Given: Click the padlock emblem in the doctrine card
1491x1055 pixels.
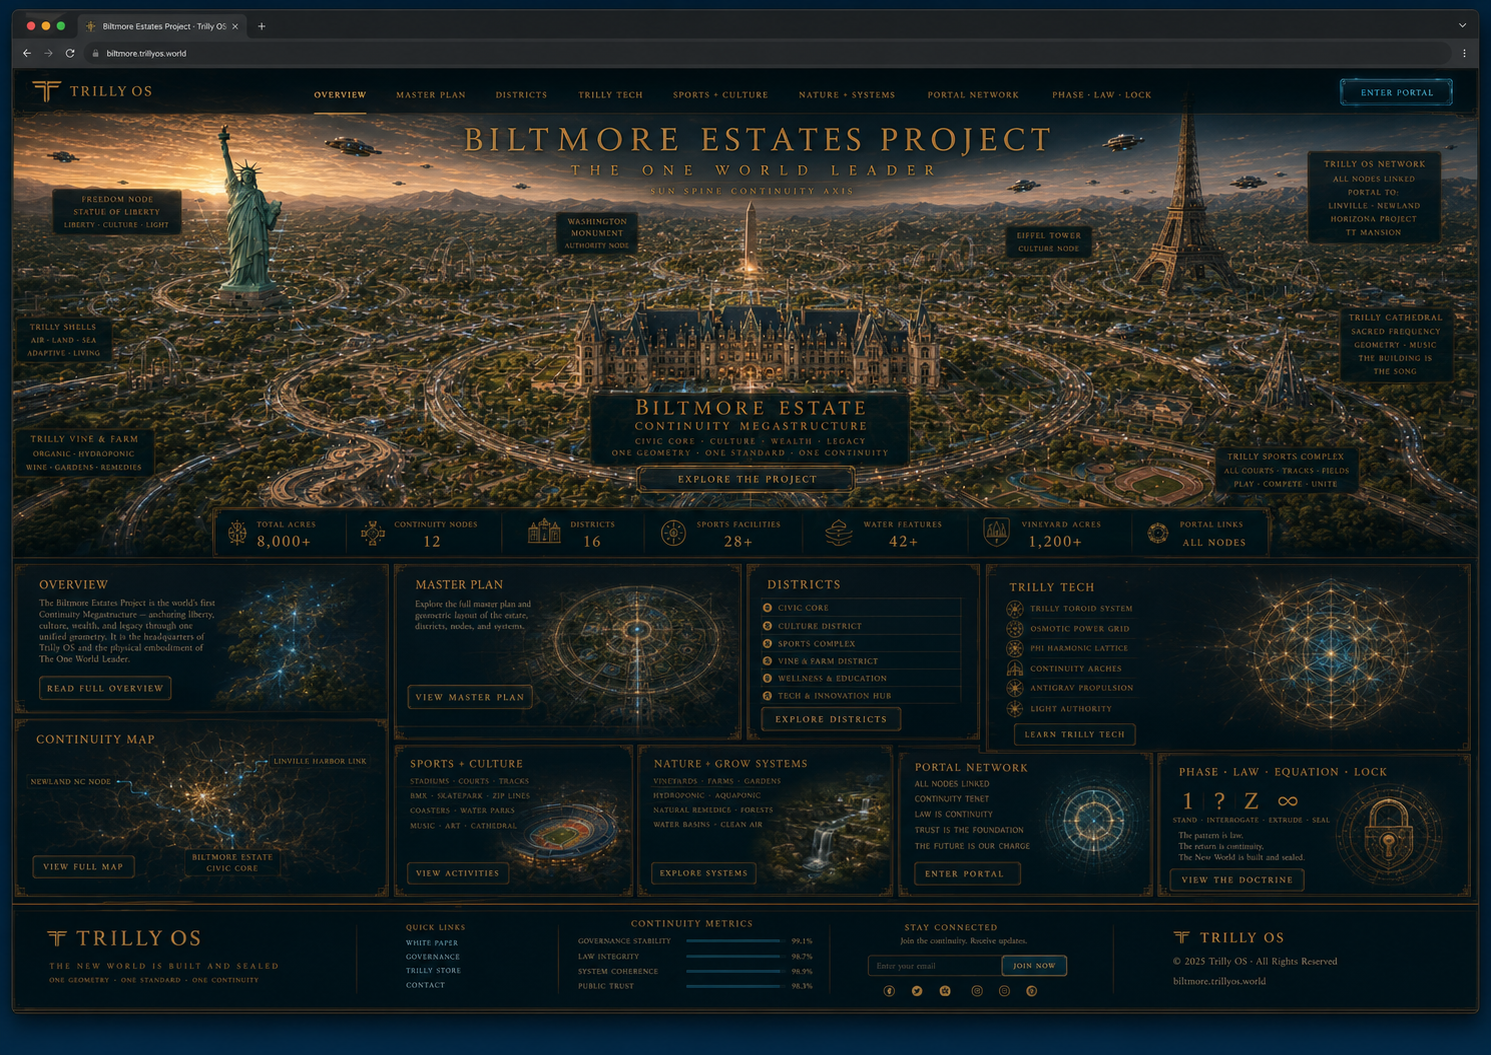Looking at the screenshot, I should (1388, 834).
